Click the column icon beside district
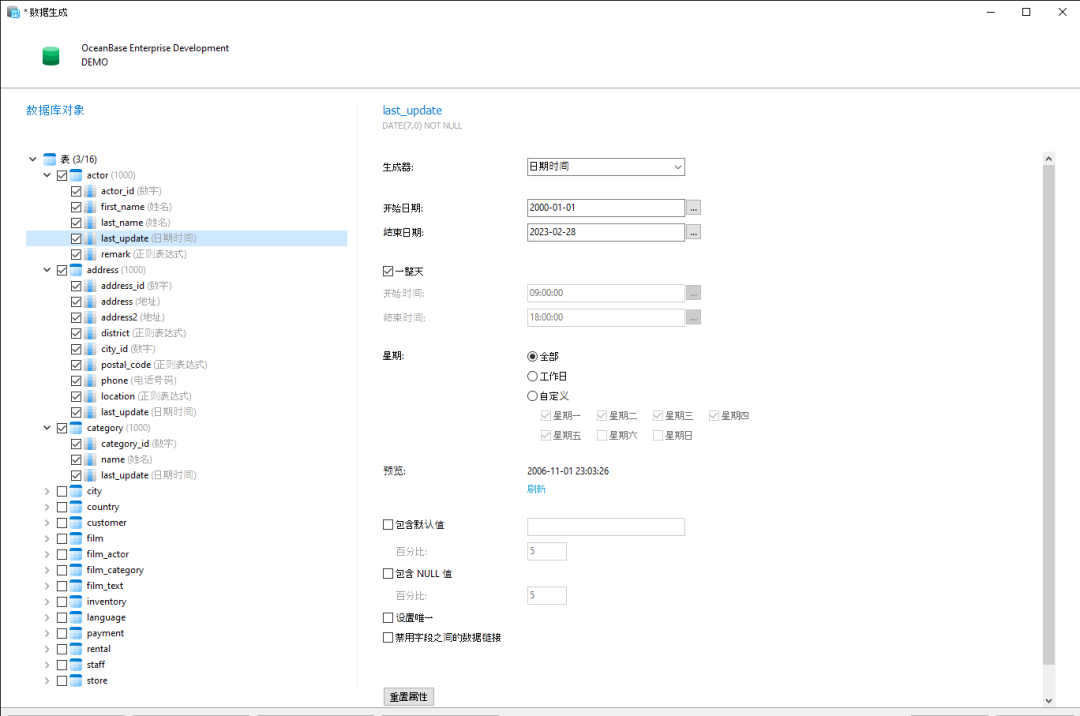This screenshot has width=1080, height=716. click(90, 333)
